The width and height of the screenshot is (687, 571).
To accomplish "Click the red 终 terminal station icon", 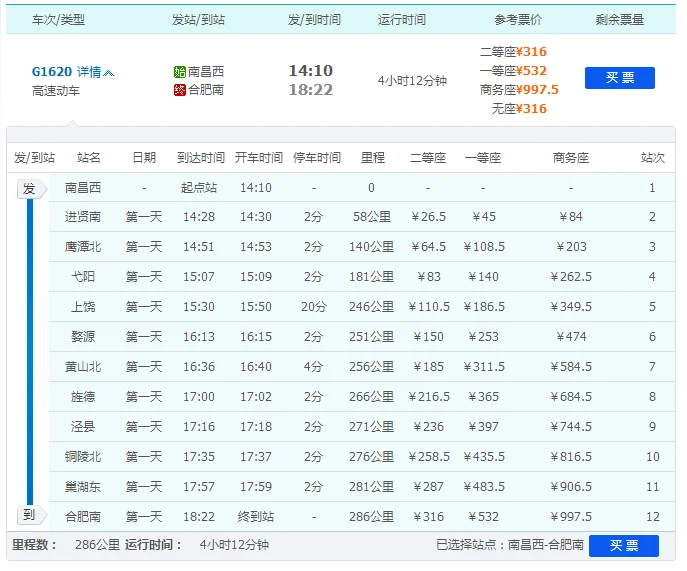I will tap(180, 90).
